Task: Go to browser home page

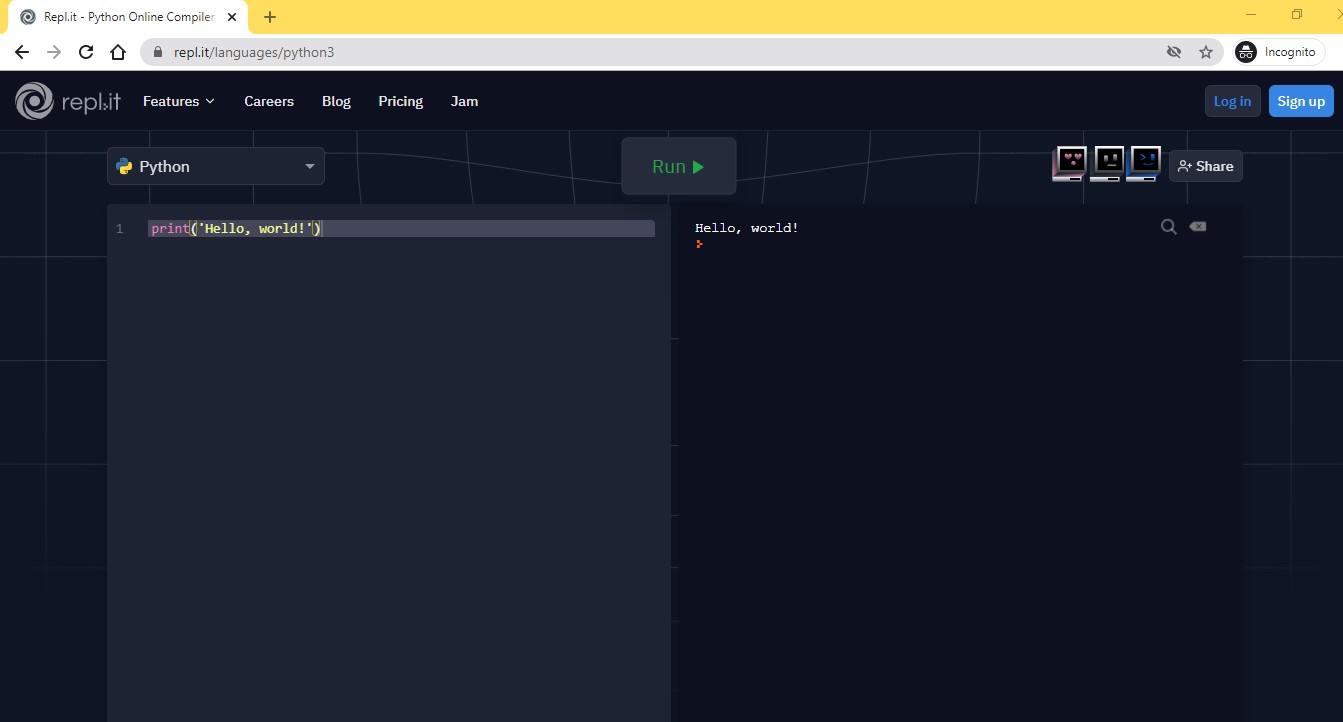Action: coord(118,52)
